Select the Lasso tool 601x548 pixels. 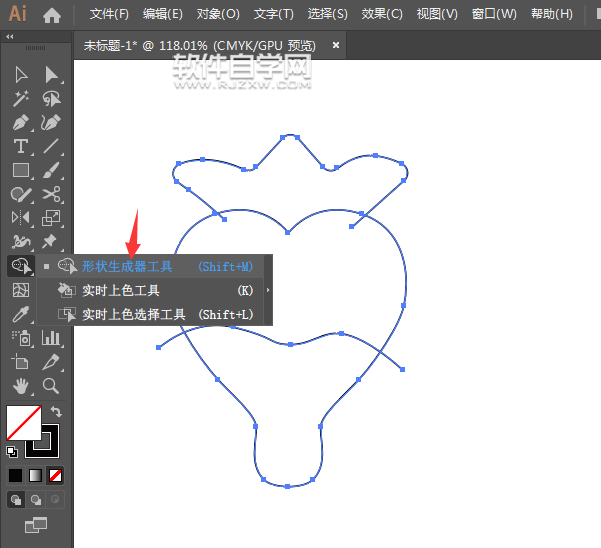pyautogui.click(x=51, y=98)
